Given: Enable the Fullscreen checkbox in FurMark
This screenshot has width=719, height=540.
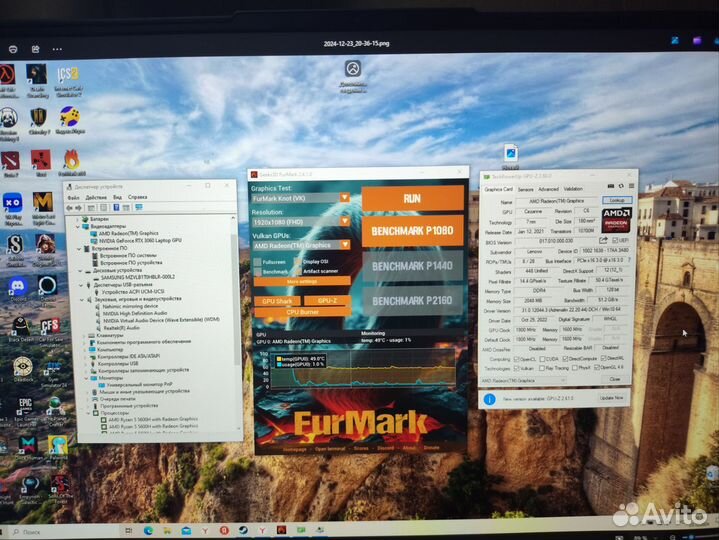Looking at the screenshot, I should (257, 262).
